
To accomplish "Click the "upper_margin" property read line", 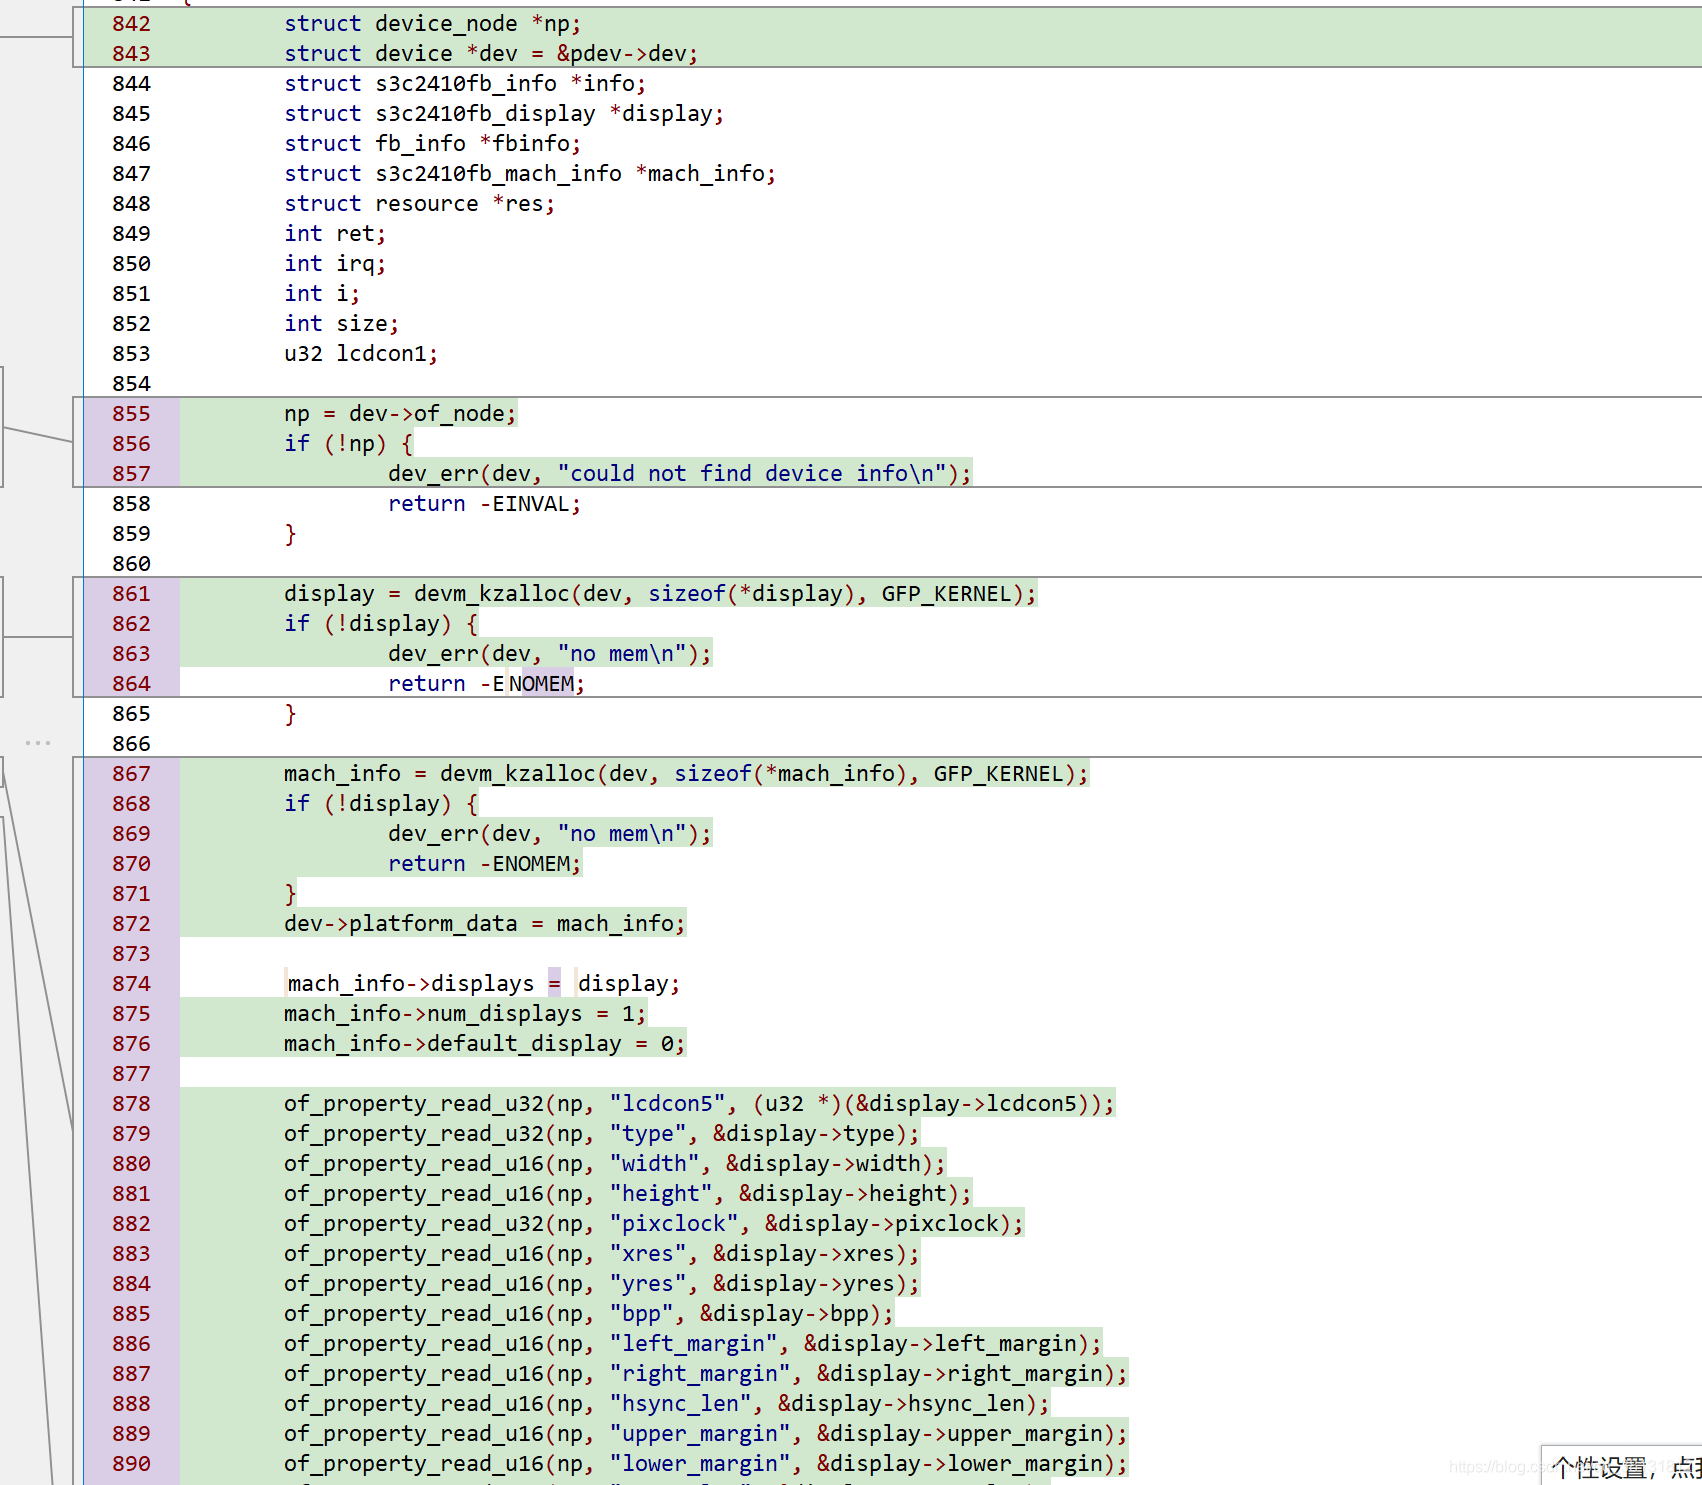I will coord(706,1433).
